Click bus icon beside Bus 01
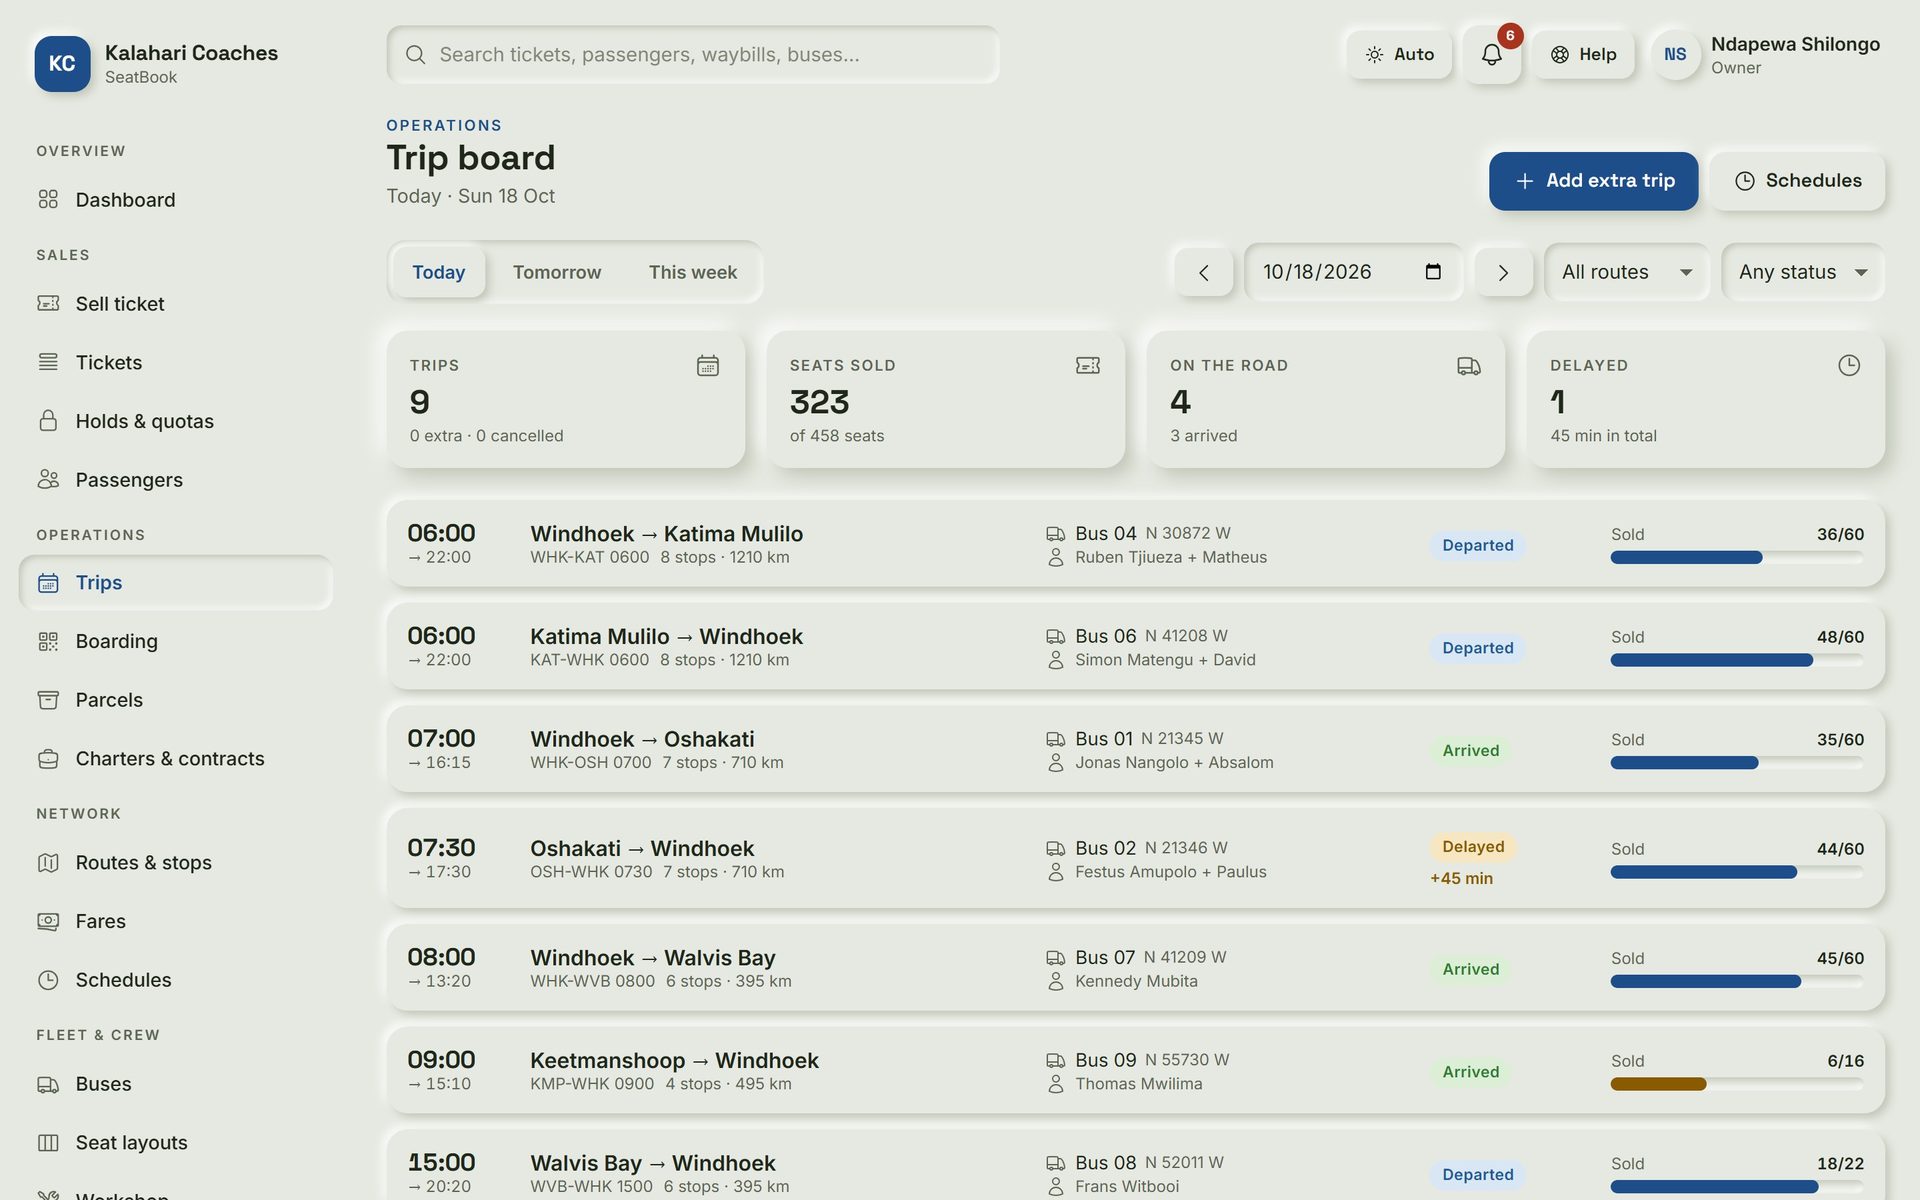This screenshot has width=1920, height=1200. point(1055,739)
